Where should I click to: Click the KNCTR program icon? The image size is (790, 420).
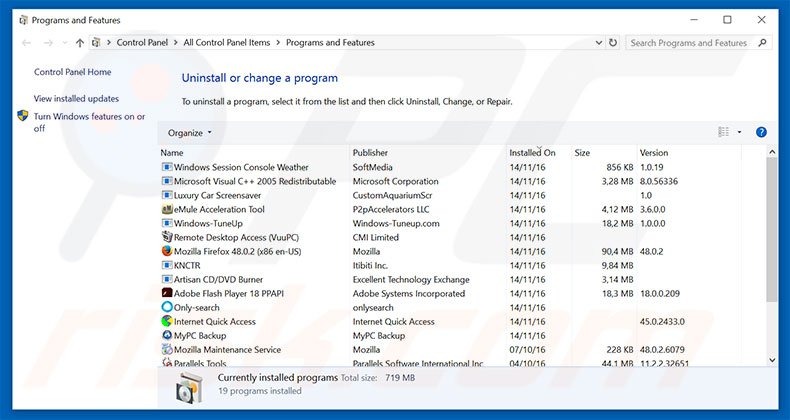click(167, 265)
